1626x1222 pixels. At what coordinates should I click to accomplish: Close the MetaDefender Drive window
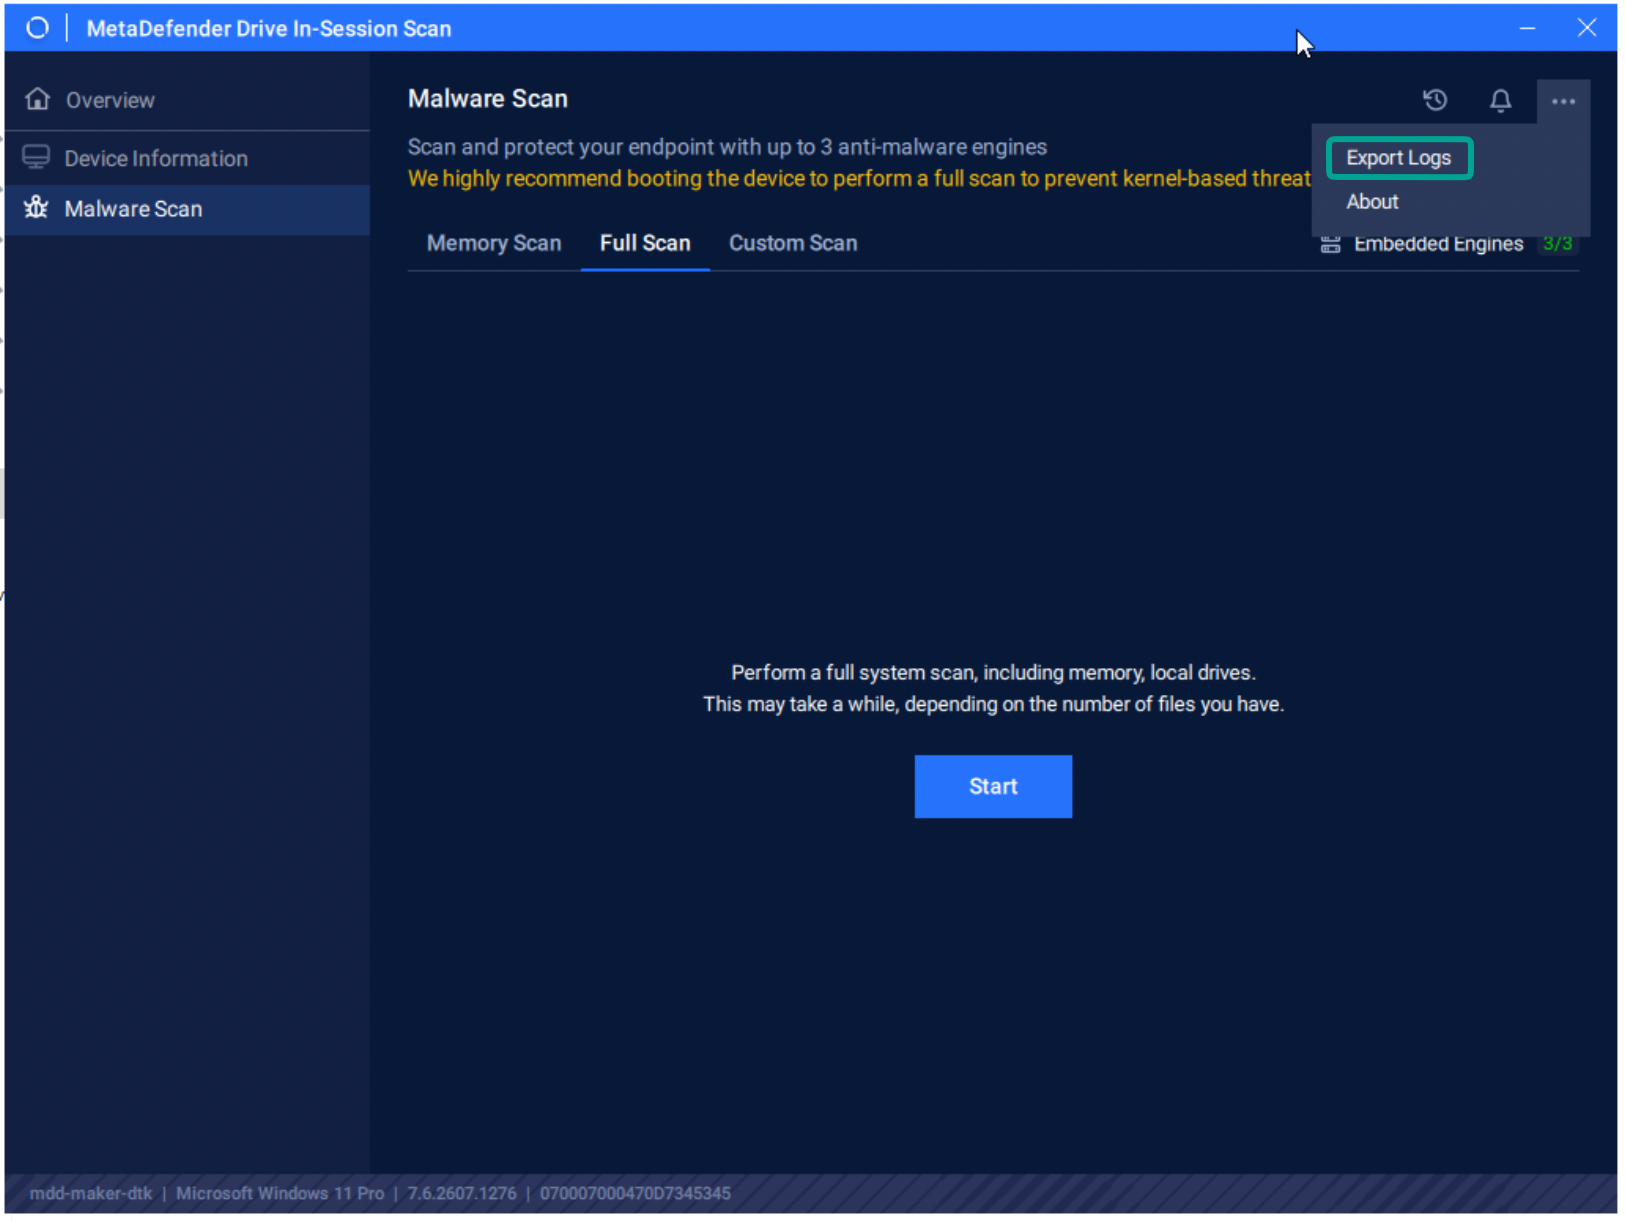click(x=1586, y=28)
